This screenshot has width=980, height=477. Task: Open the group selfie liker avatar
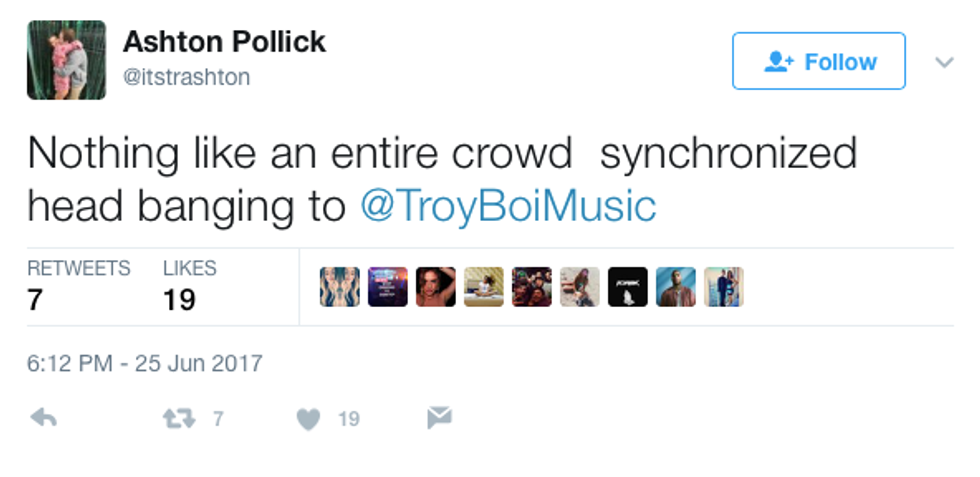(x=532, y=287)
